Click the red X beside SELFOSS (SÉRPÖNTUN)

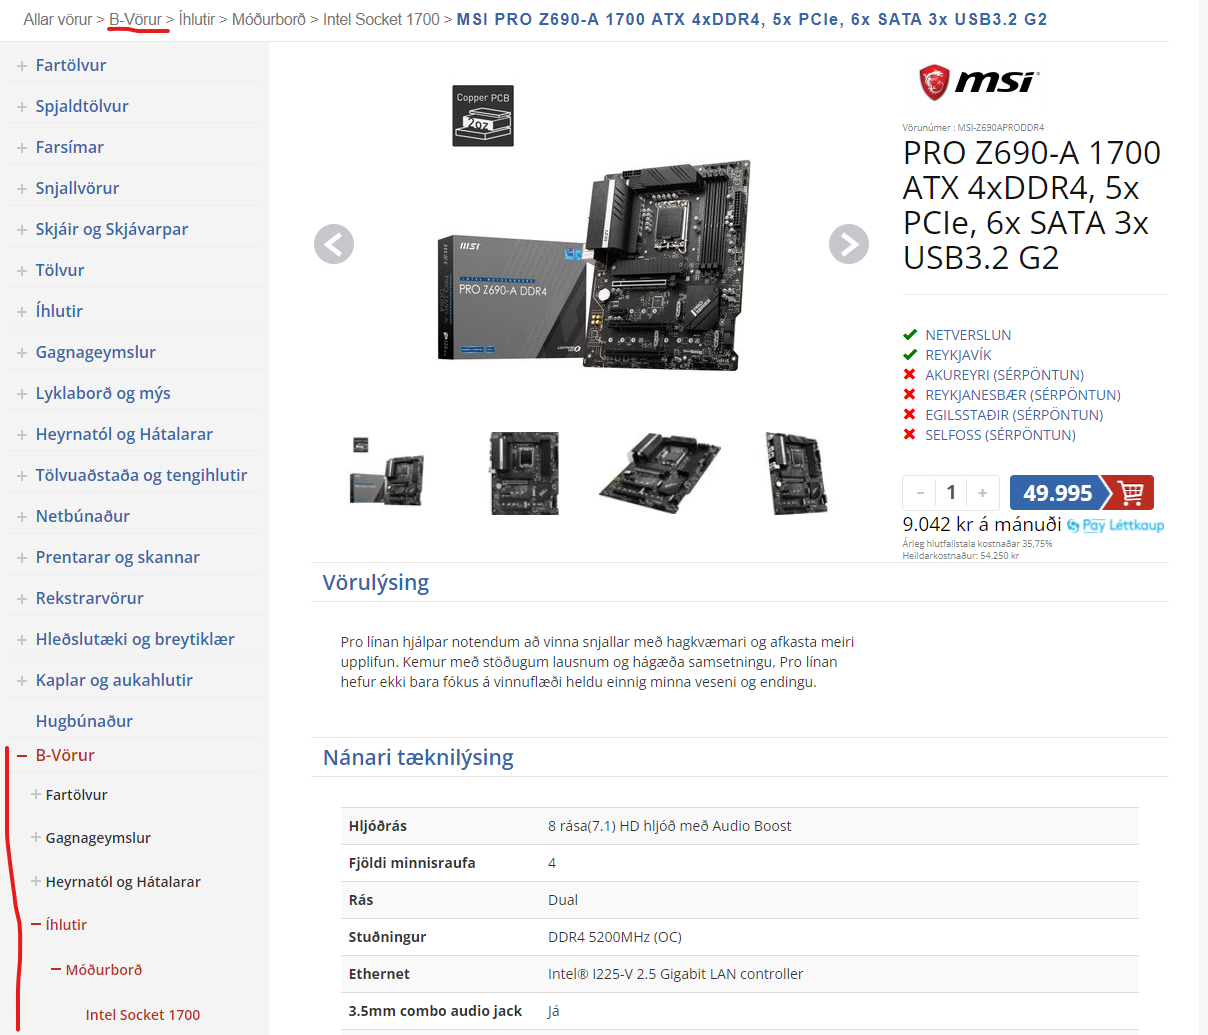909,434
